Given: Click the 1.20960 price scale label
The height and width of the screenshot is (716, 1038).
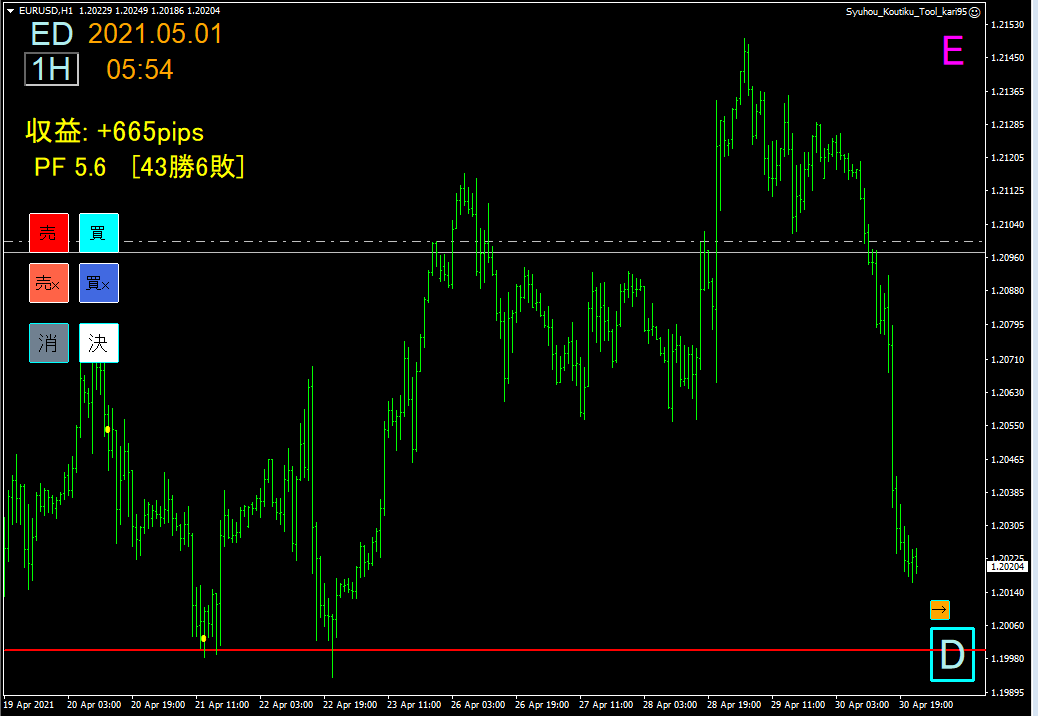Looking at the screenshot, I should (1007, 257).
